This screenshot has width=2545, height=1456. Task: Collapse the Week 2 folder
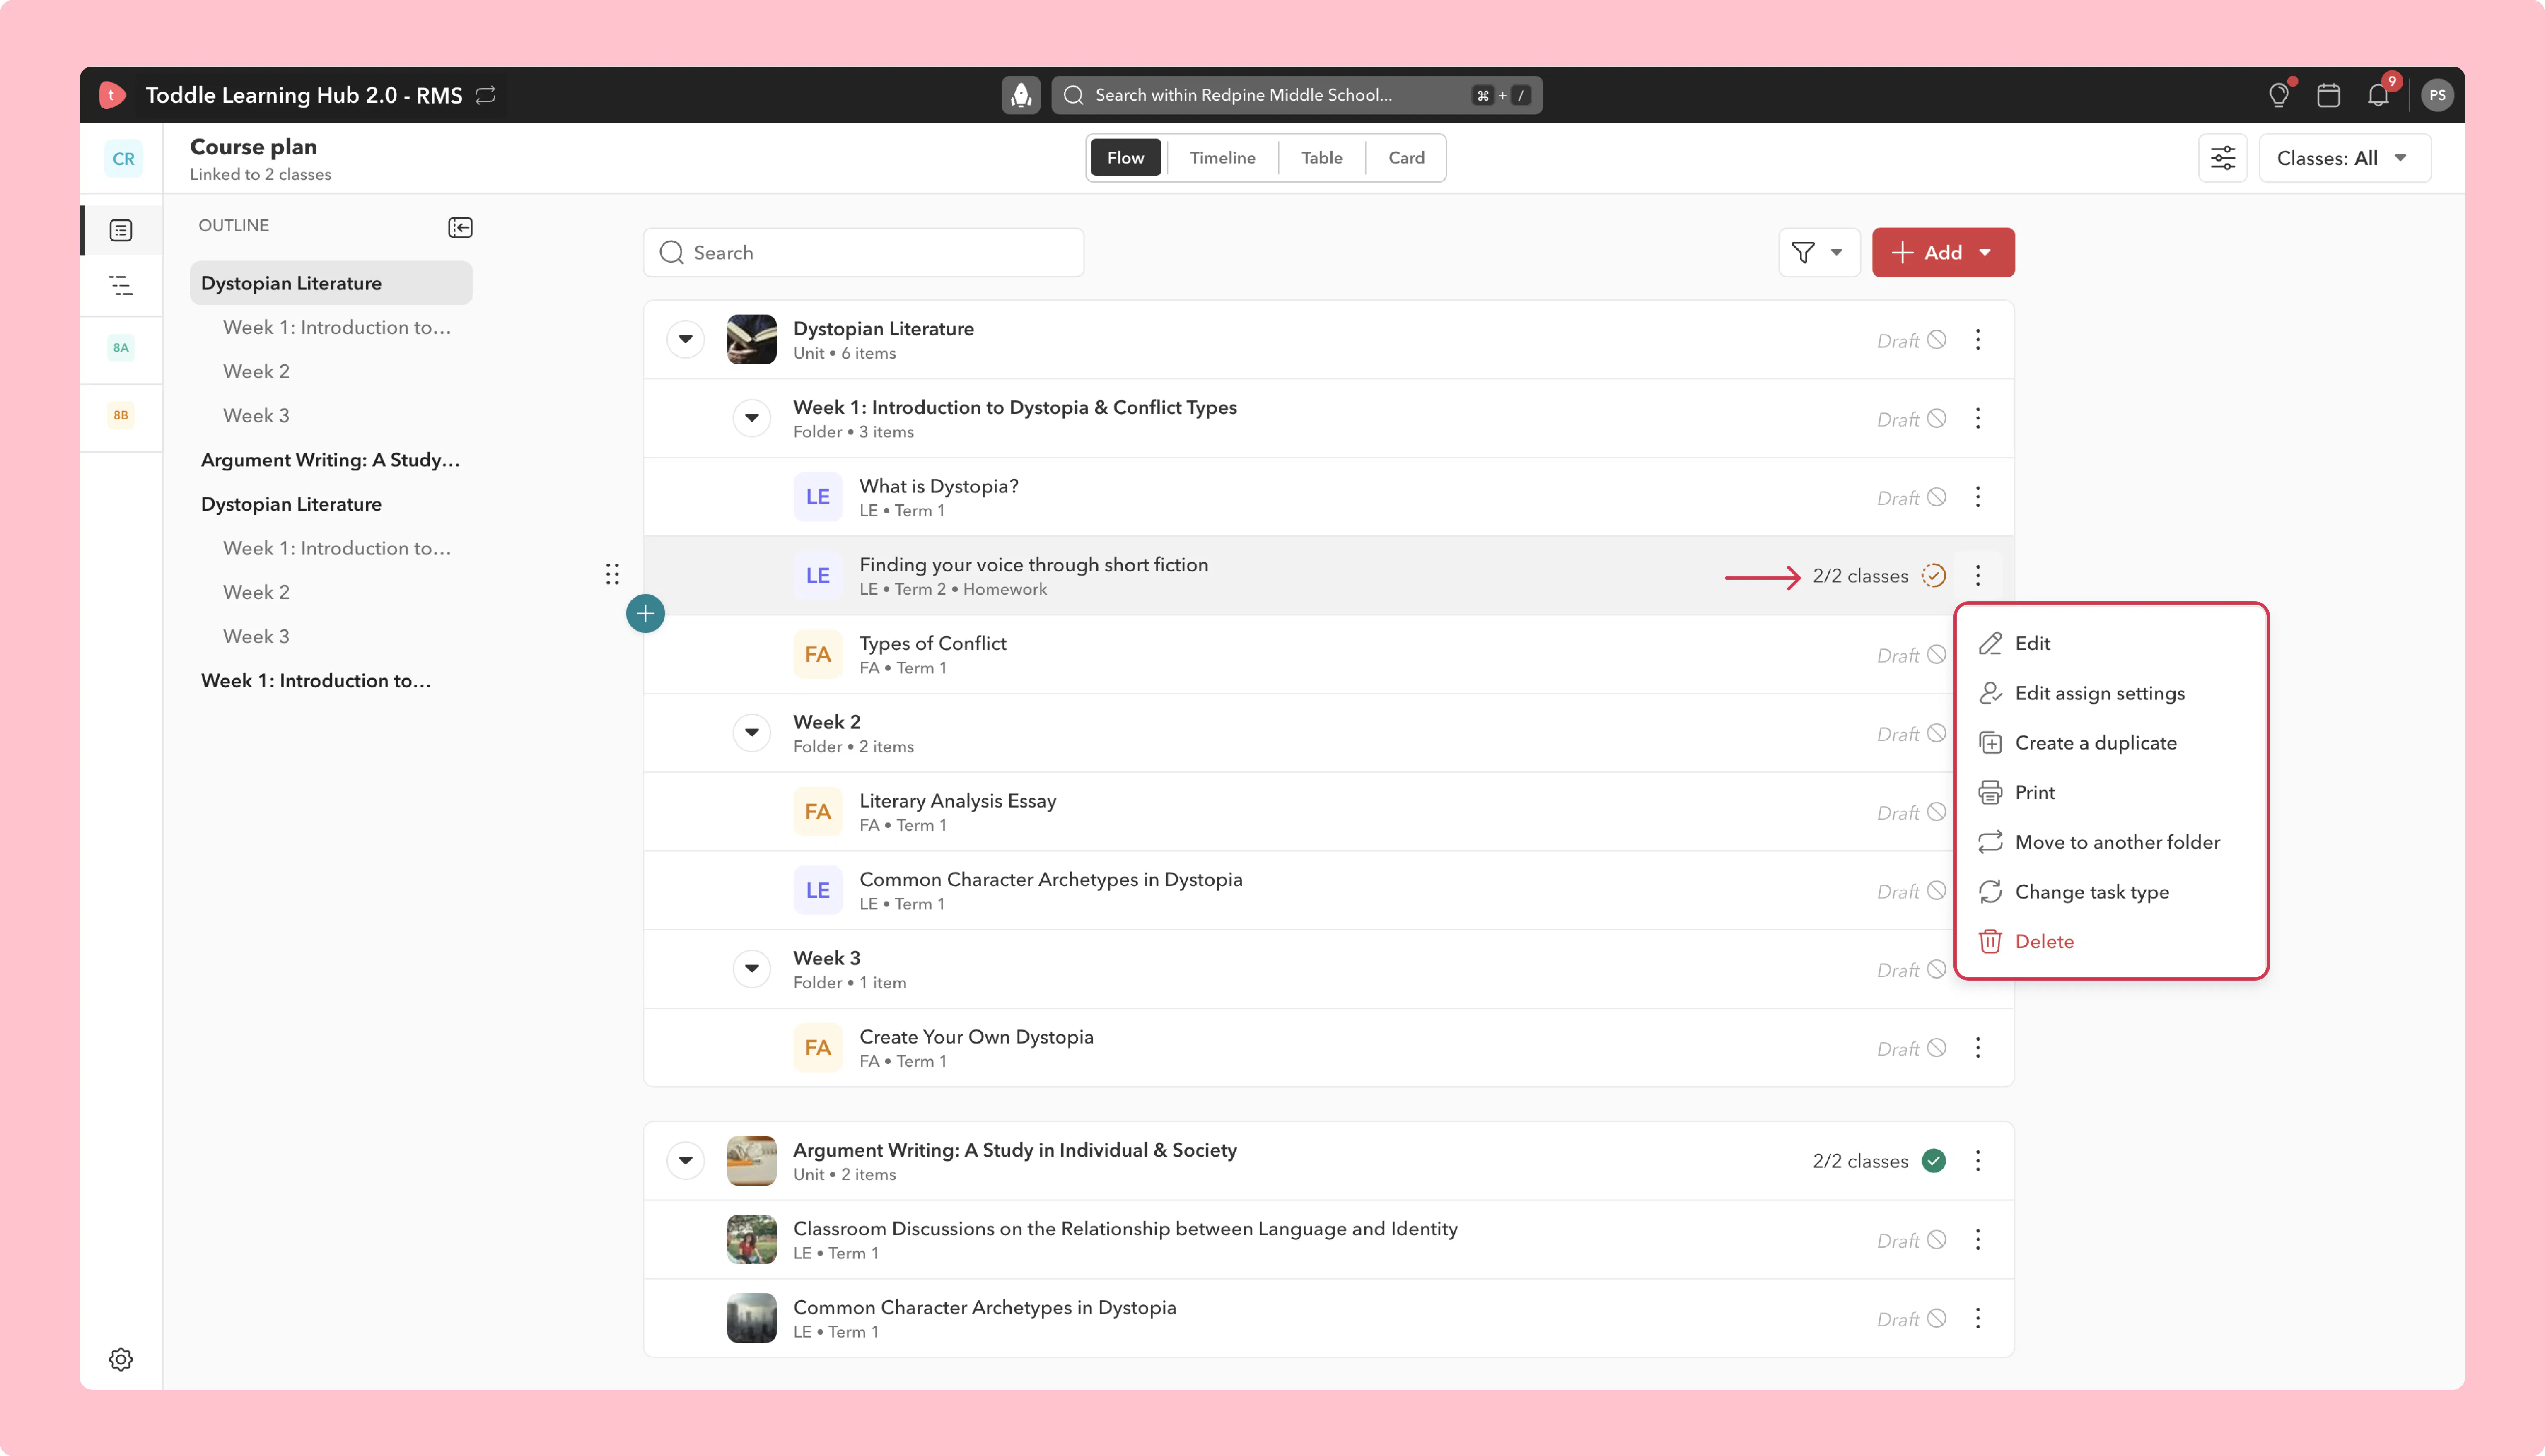[x=751, y=733]
